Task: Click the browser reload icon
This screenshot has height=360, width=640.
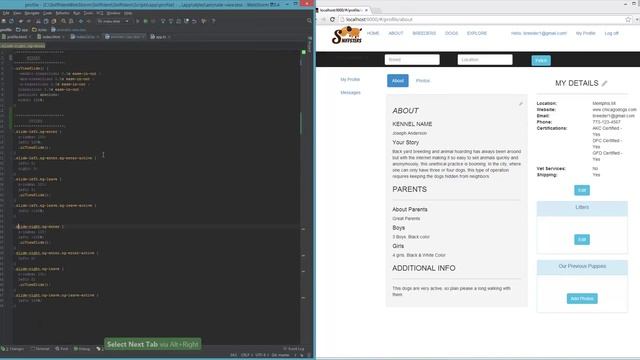Action: [x=332, y=19]
